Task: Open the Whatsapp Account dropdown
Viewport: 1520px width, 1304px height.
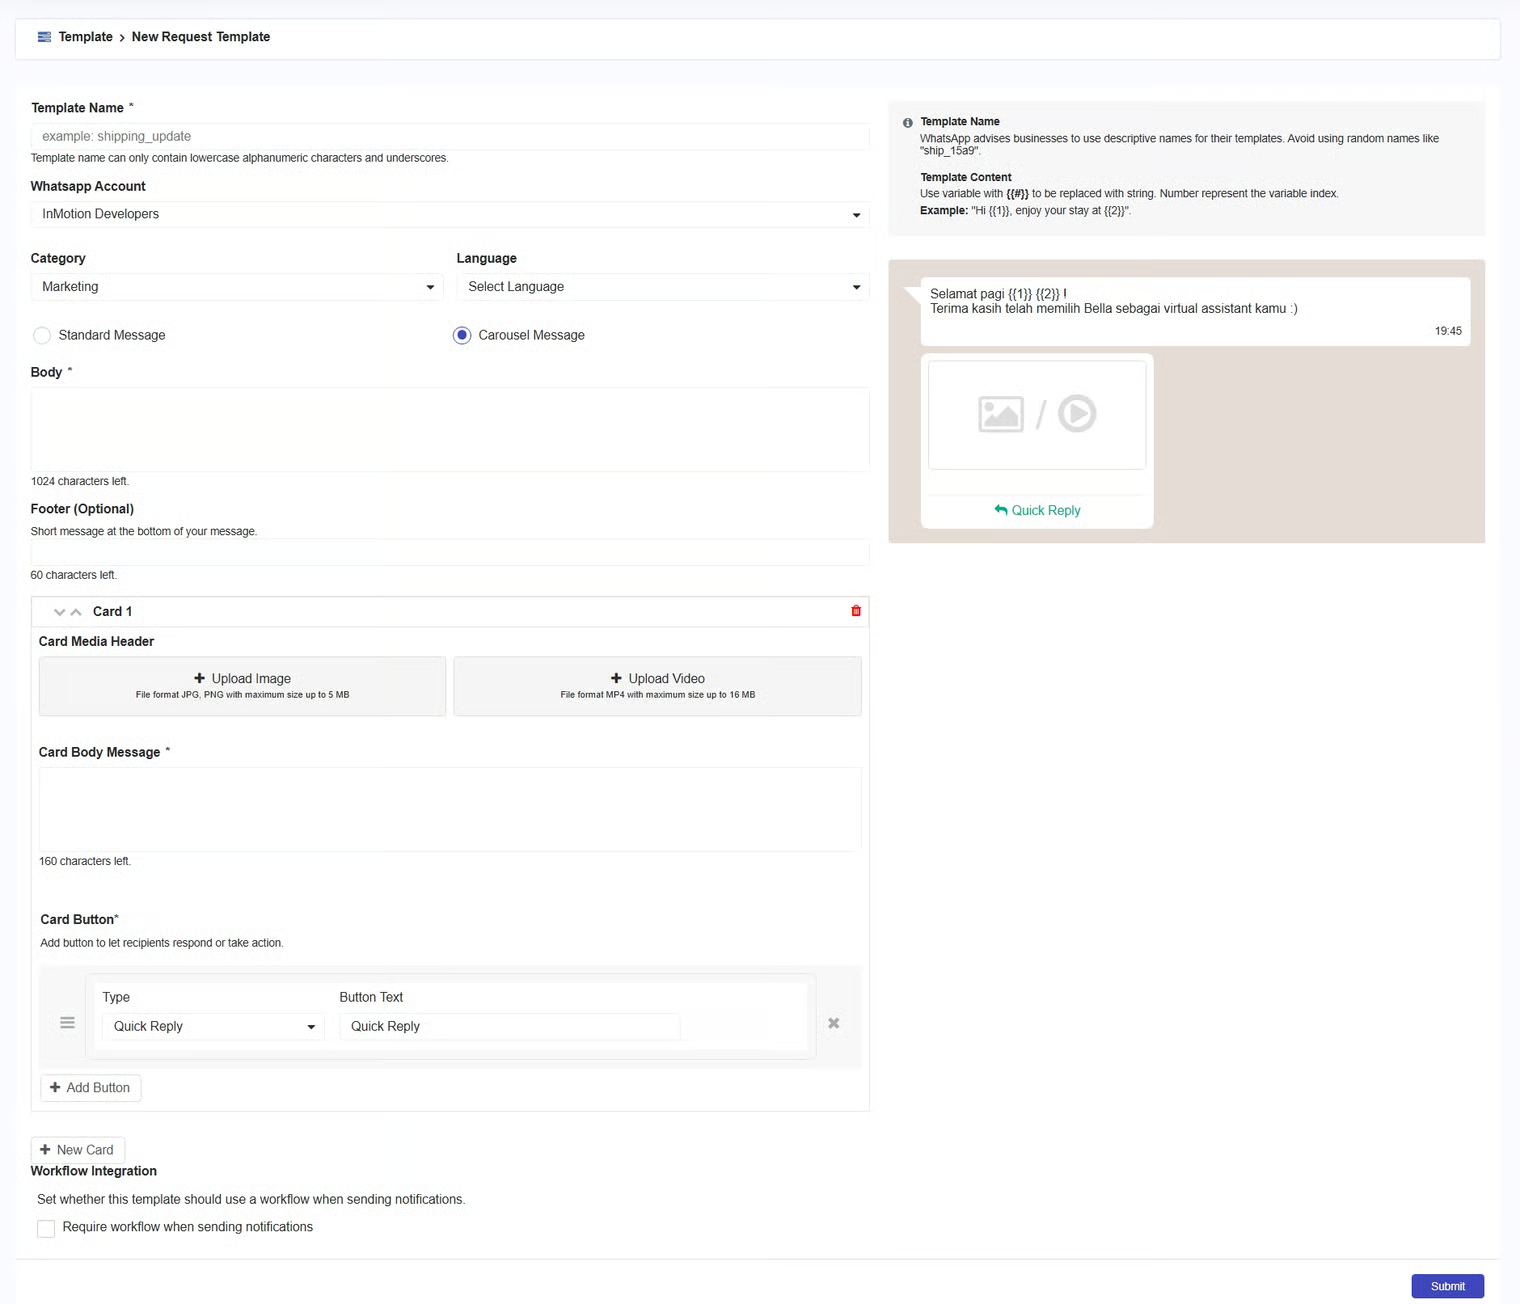Action: click(x=449, y=215)
